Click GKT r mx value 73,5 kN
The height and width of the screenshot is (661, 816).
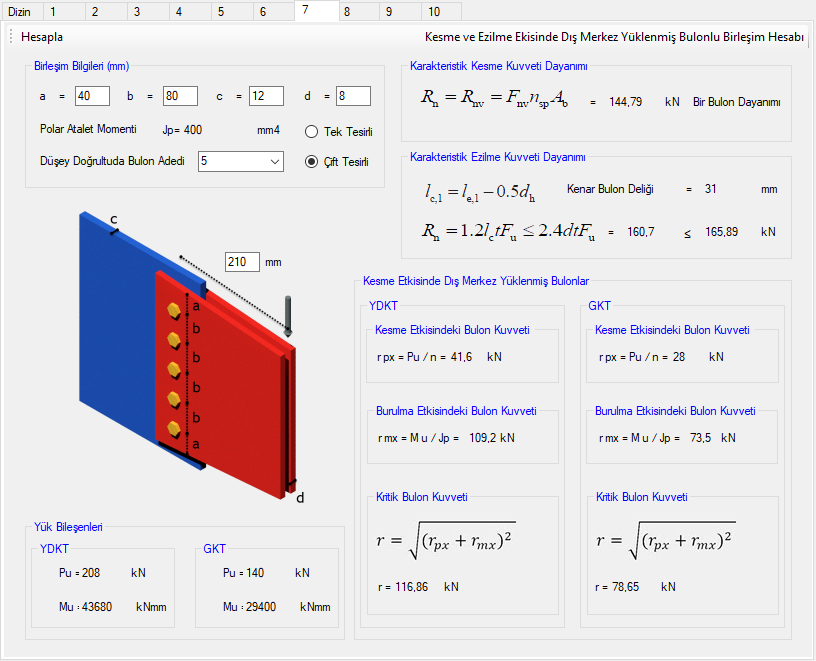pyautogui.click(x=712, y=438)
